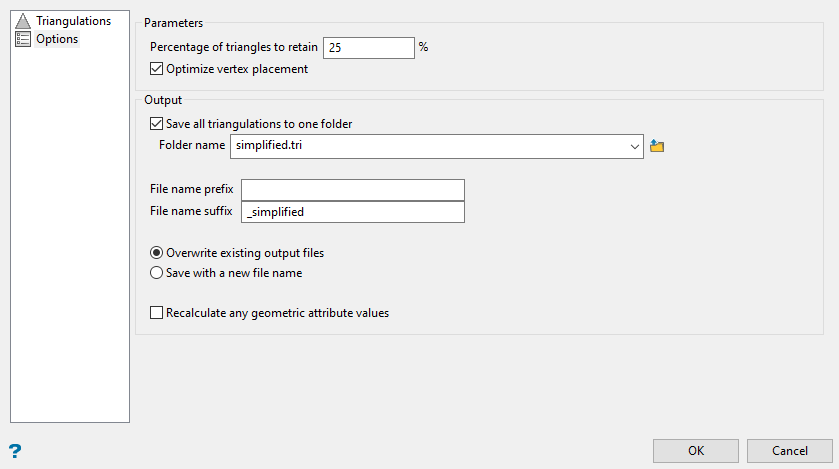
Task: Select the Options page label
Action: click(57, 39)
